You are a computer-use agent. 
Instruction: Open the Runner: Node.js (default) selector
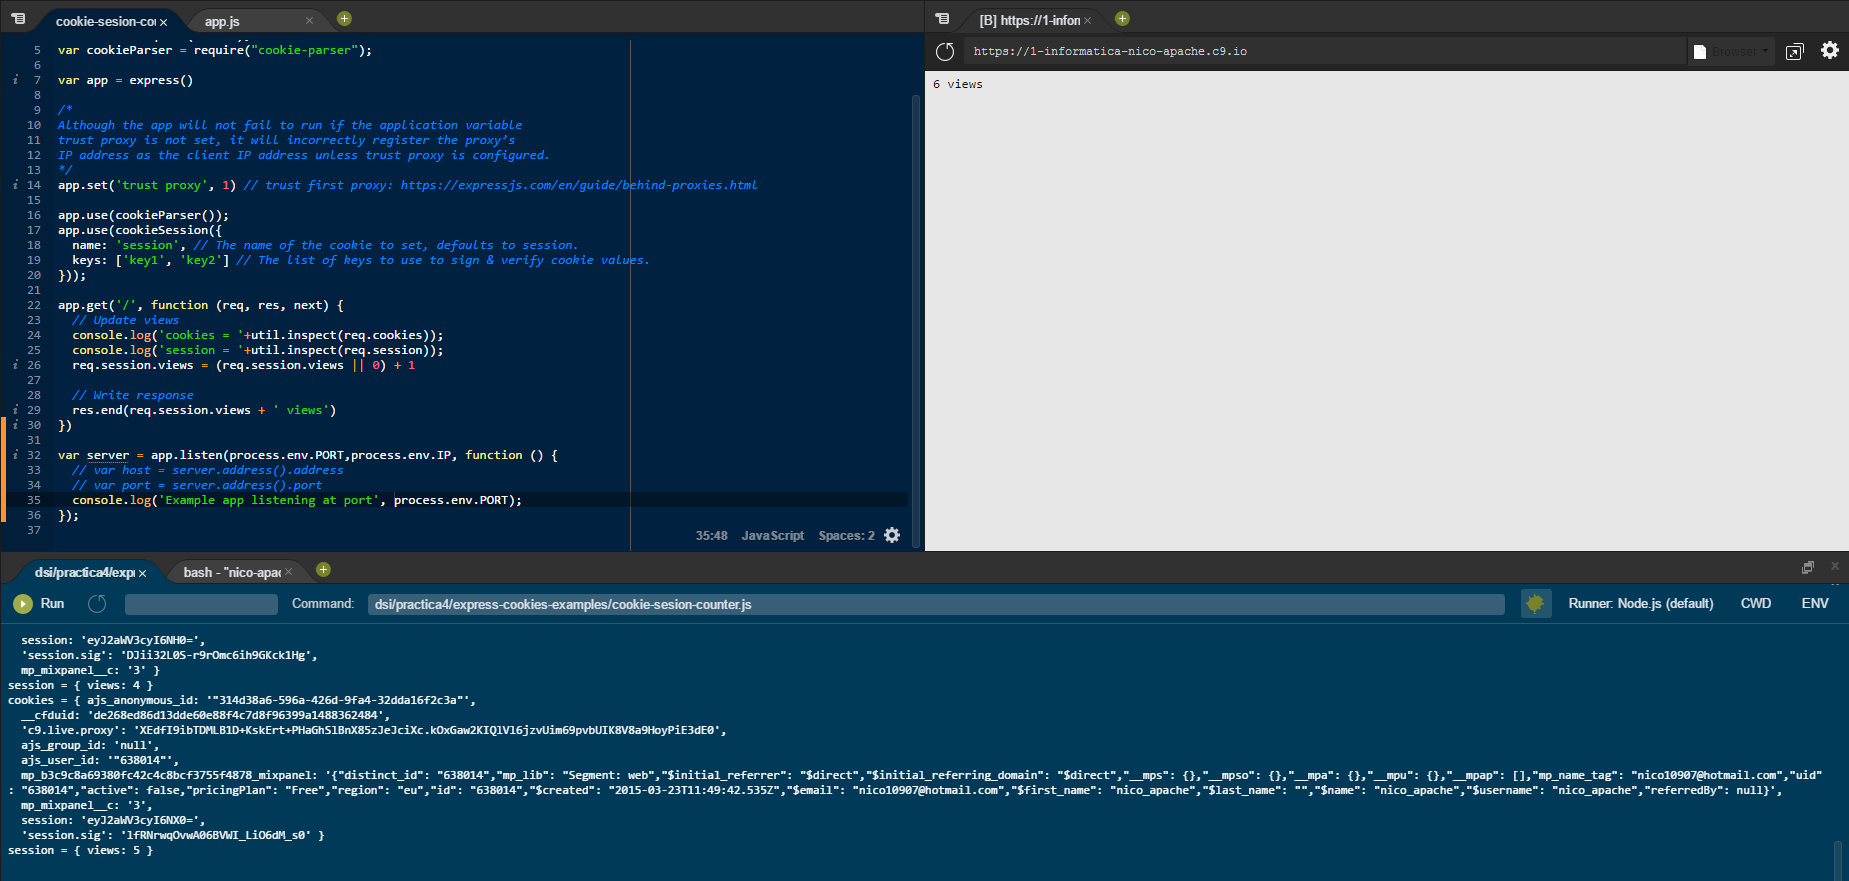point(1640,604)
